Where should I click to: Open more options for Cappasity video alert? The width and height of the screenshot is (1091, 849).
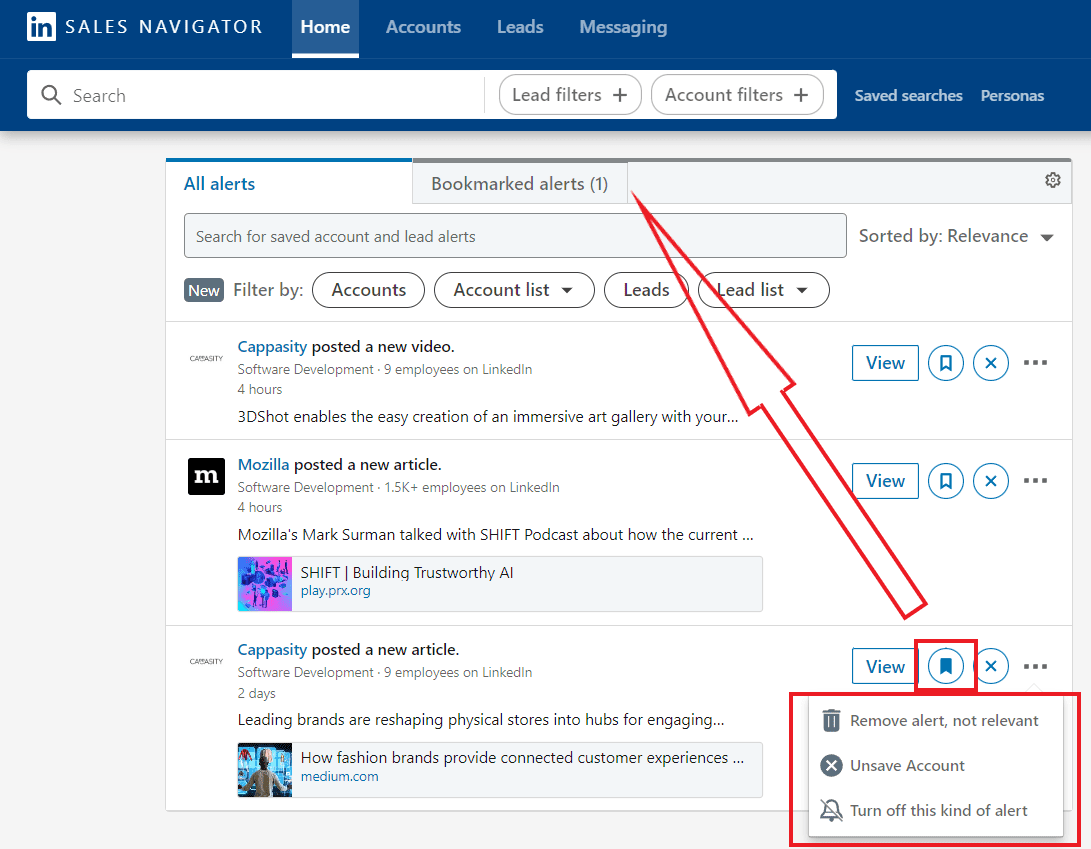(1036, 363)
